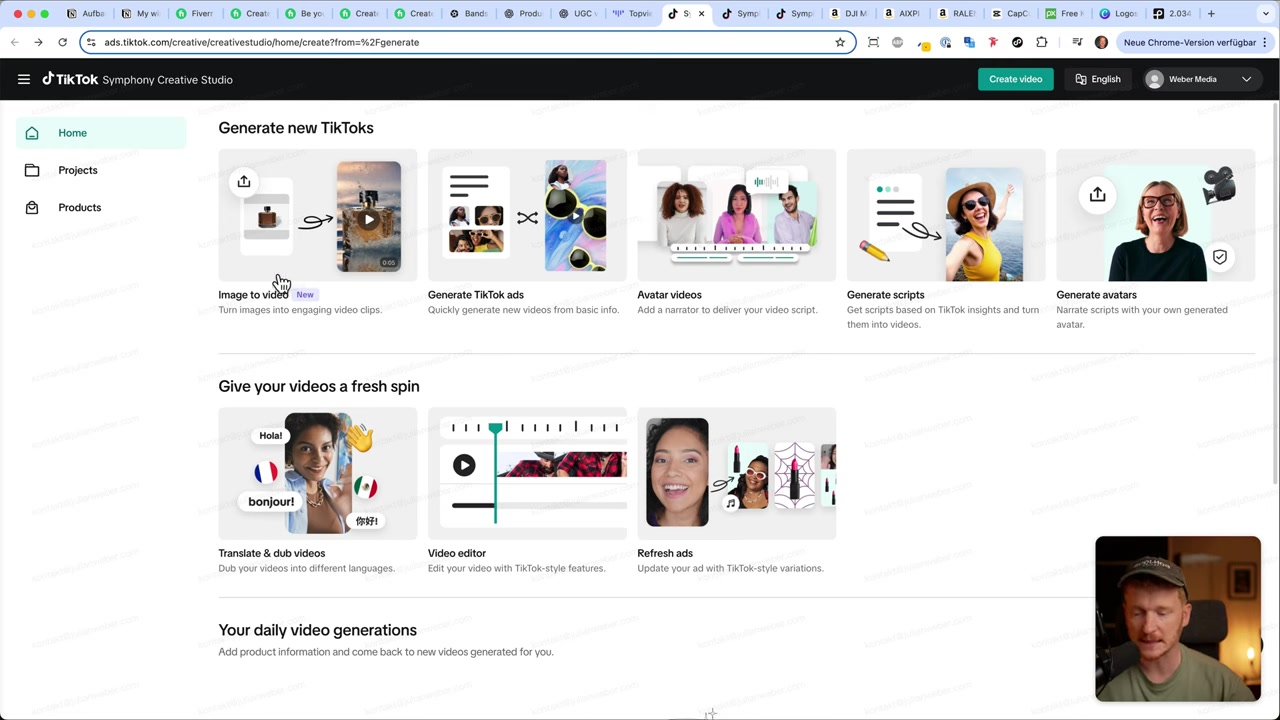
Task: Click the Projects folder icon
Action: click(32, 170)
